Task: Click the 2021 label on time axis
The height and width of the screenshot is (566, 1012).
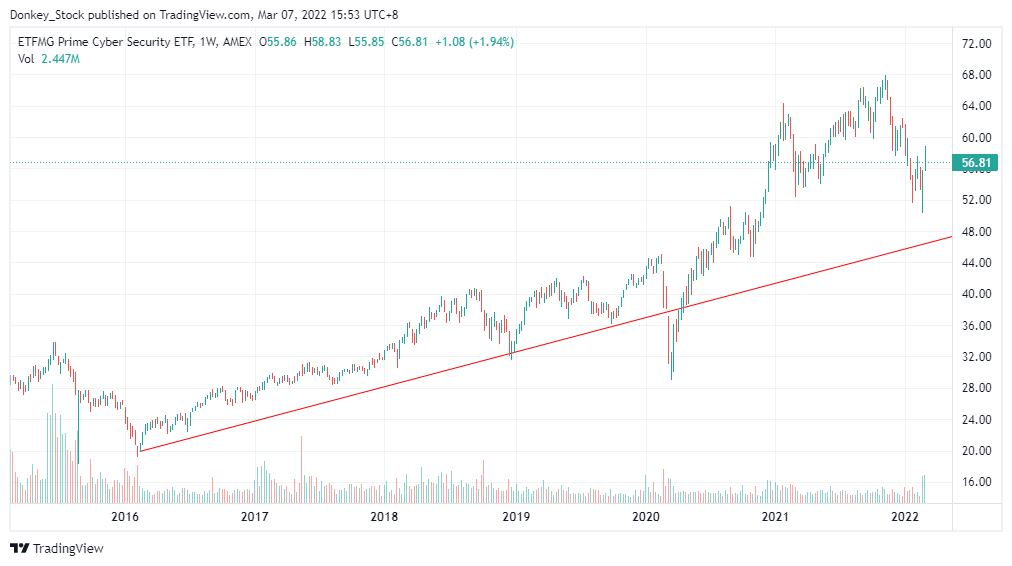Action: tap(775, 517)
